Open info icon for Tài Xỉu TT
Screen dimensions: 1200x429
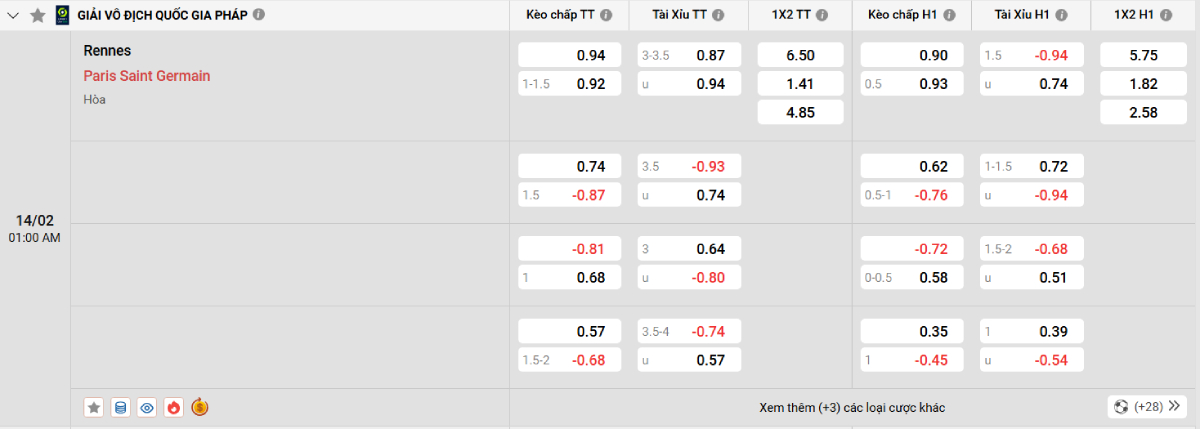(716, 15)
